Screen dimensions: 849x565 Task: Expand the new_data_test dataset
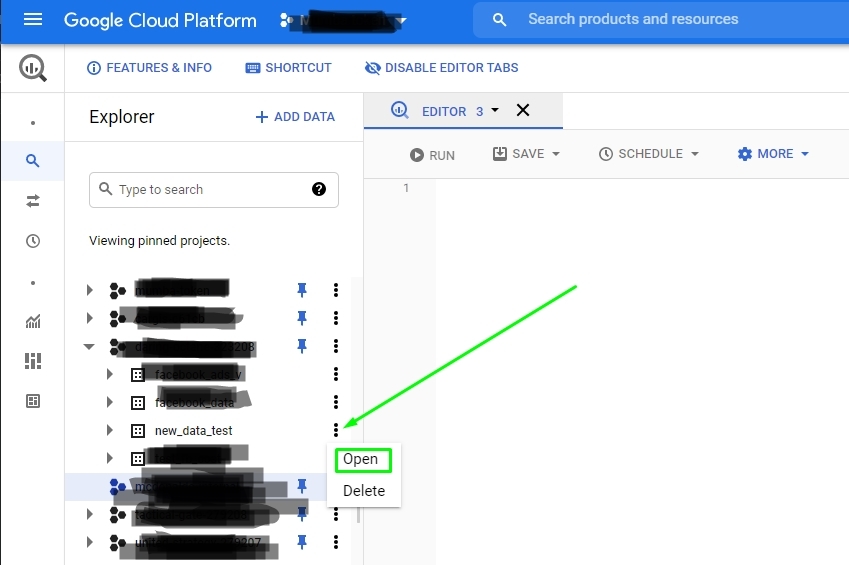click(109, 430)
